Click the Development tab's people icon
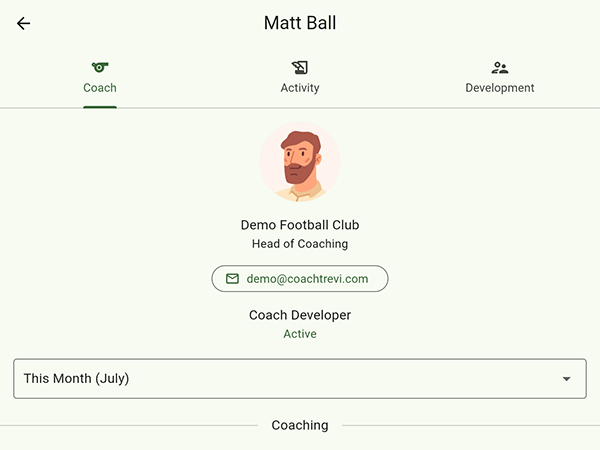Screen dimensions: 600x450 click(500, 68)
